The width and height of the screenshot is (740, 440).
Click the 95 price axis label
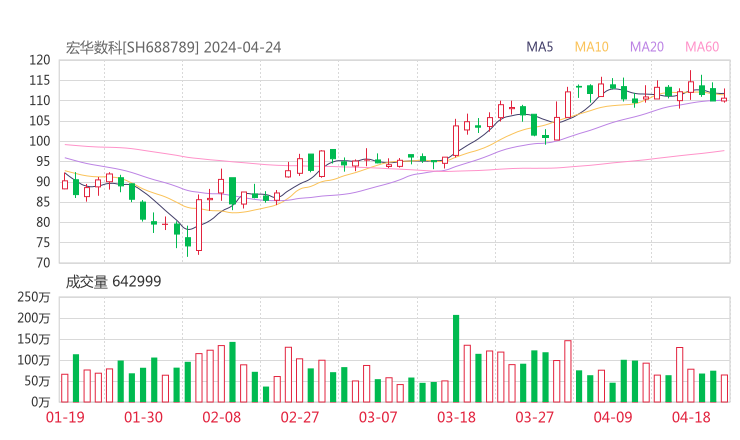click(x=43, y=161)
